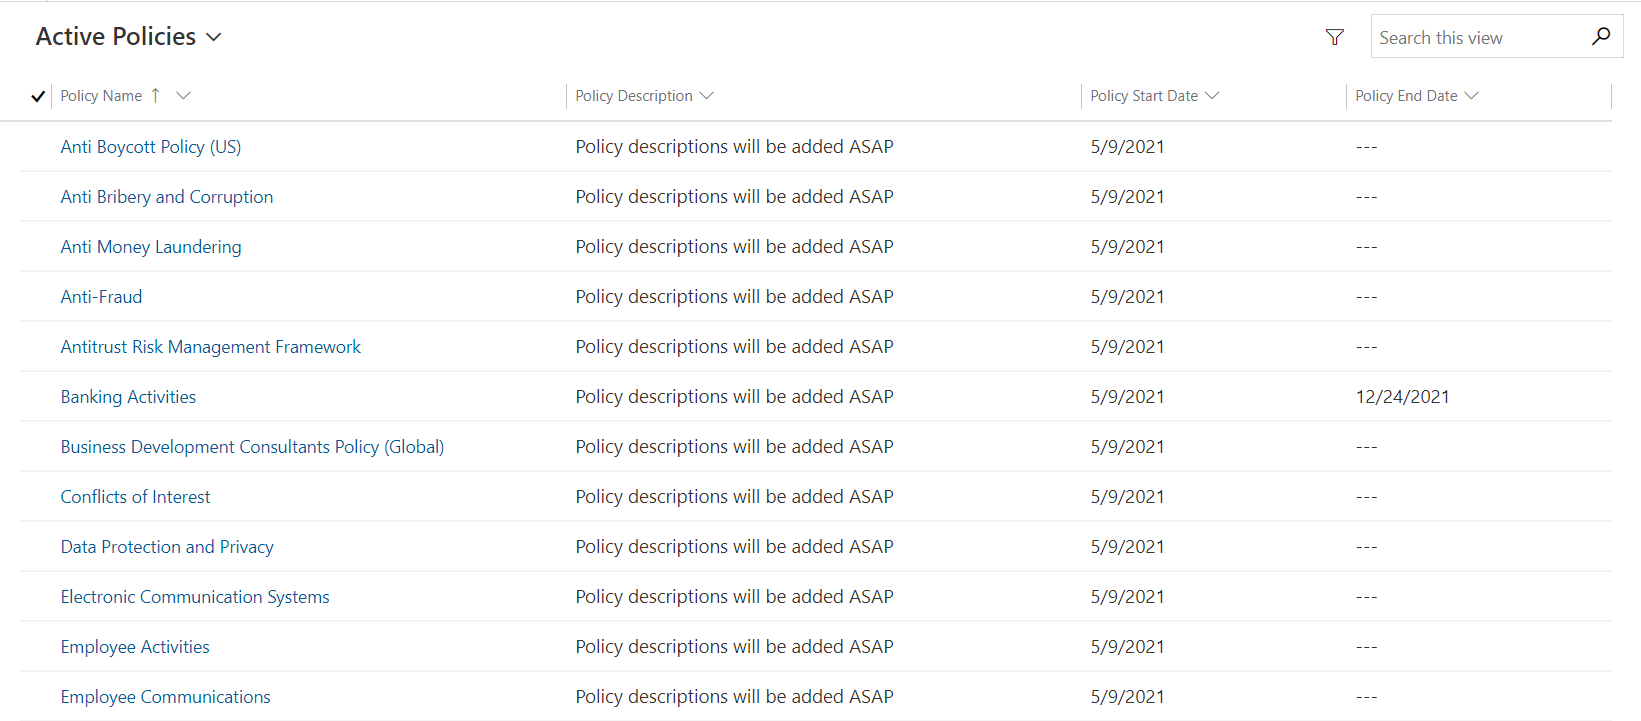Open the filter funnel icon
This screenshot has height=721, width=1641.
(x=1334, y=37)
